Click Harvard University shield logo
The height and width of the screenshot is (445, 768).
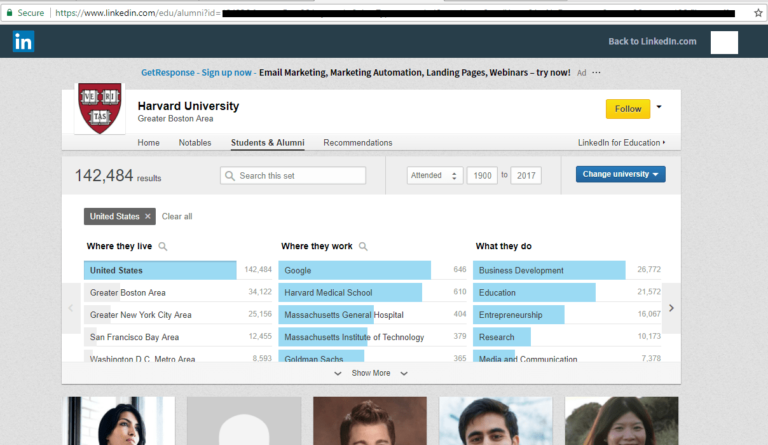point(100,108)
